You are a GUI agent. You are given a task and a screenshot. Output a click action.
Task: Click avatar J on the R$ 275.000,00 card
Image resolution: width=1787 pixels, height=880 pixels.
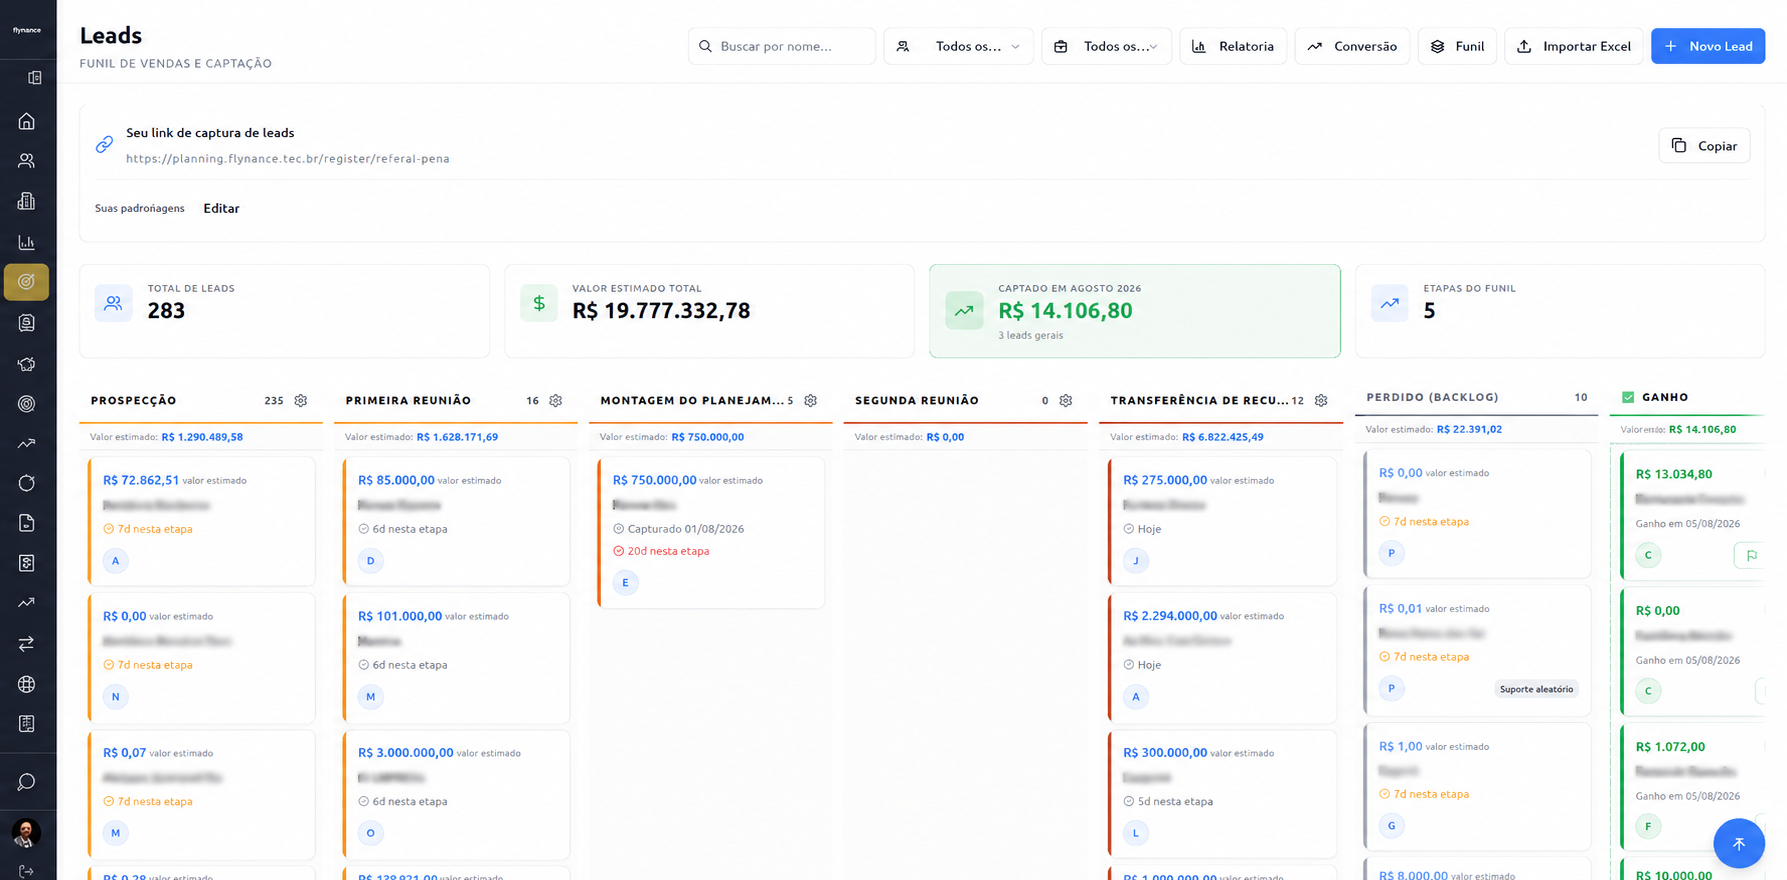1136,561
